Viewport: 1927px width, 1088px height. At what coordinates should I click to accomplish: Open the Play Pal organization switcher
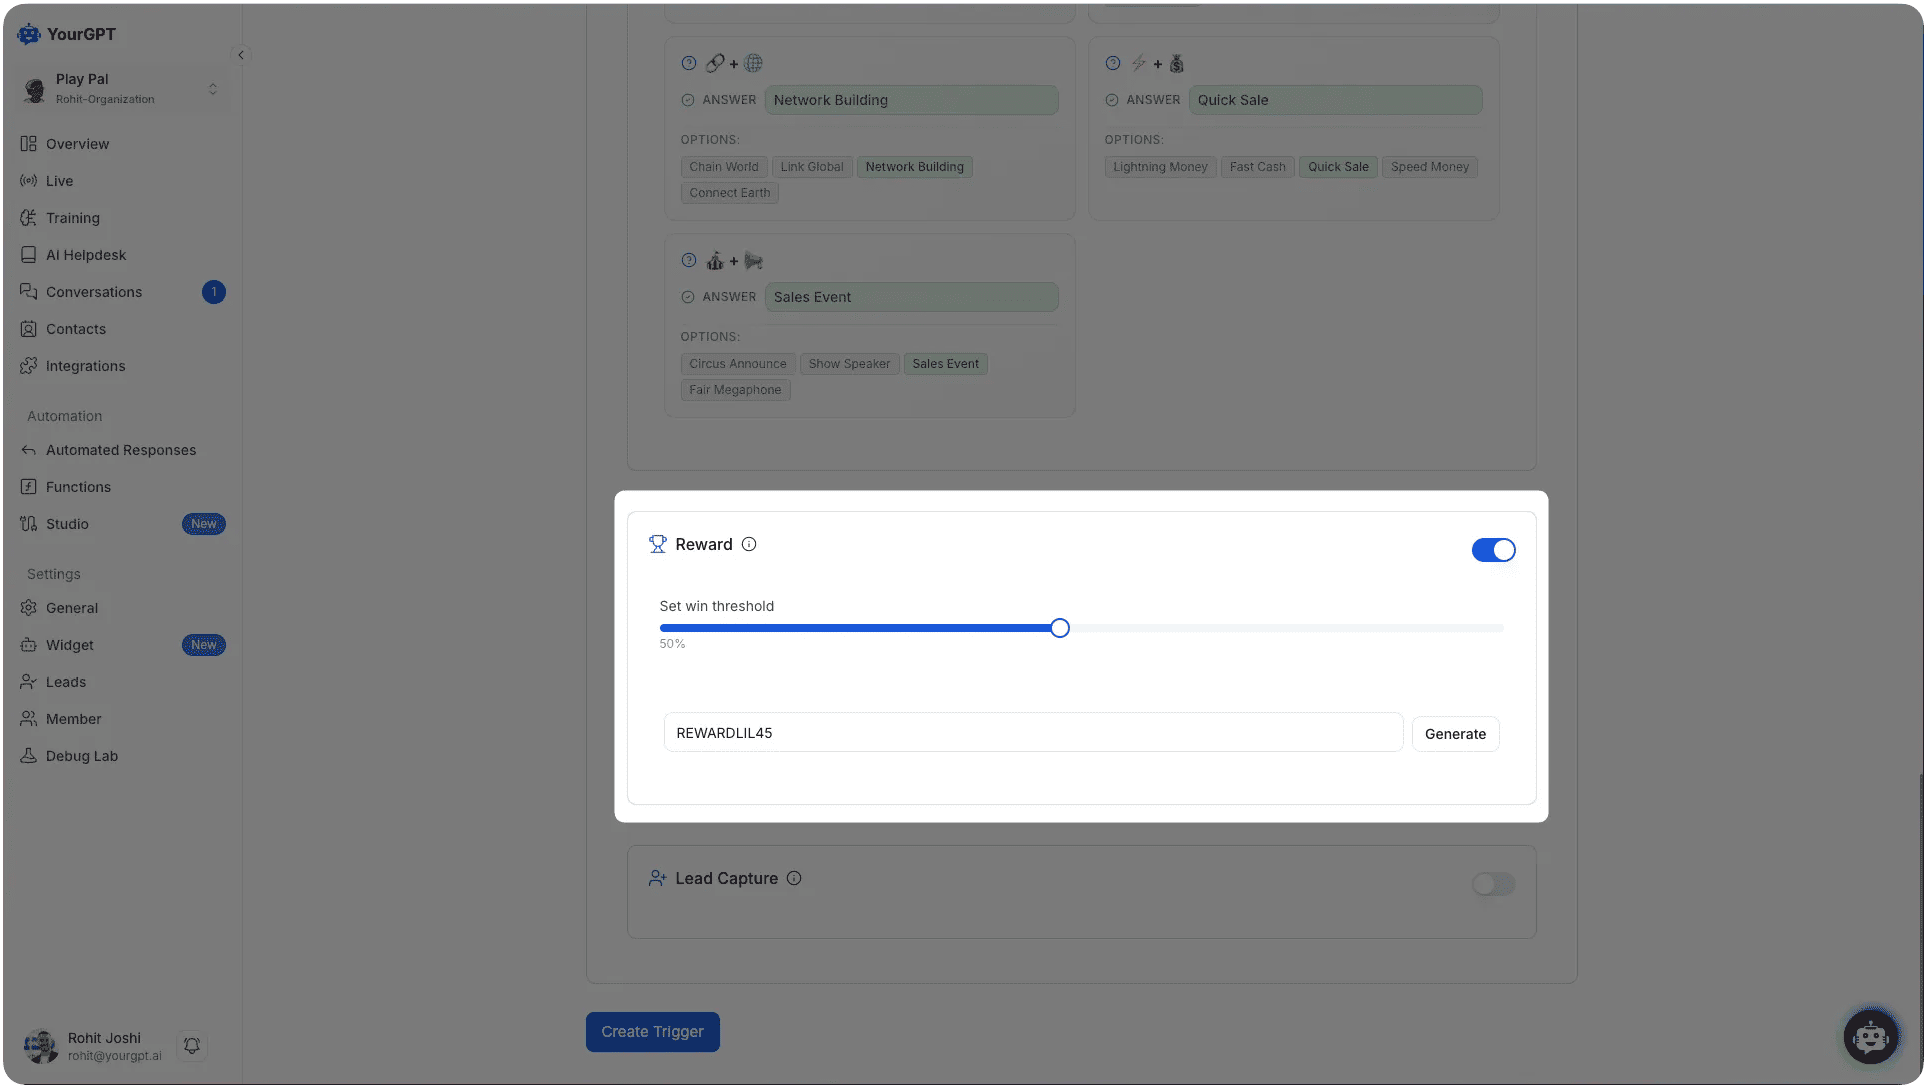coord(120,88)
